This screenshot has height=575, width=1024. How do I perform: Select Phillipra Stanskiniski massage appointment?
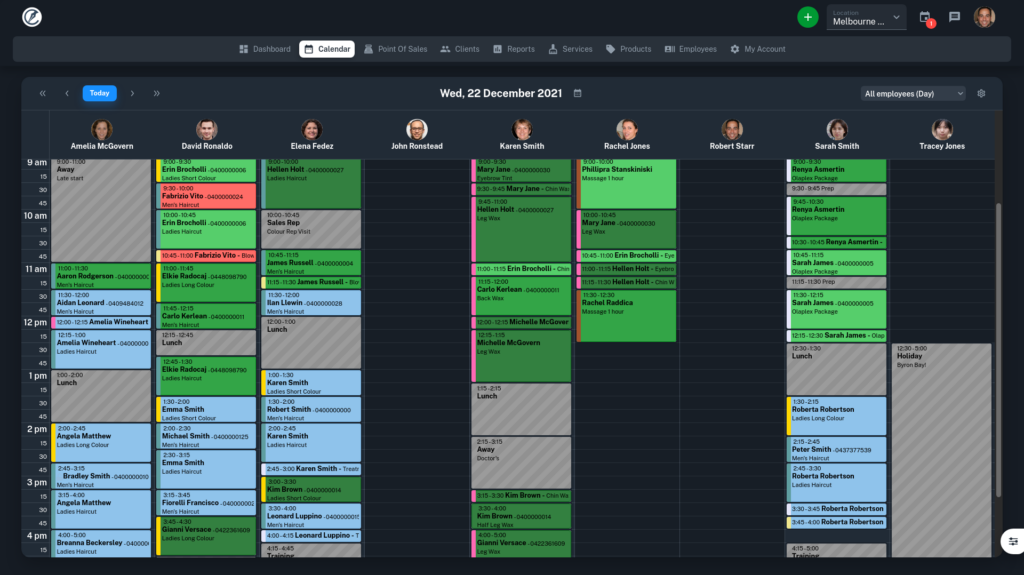[x=626, y=184]
